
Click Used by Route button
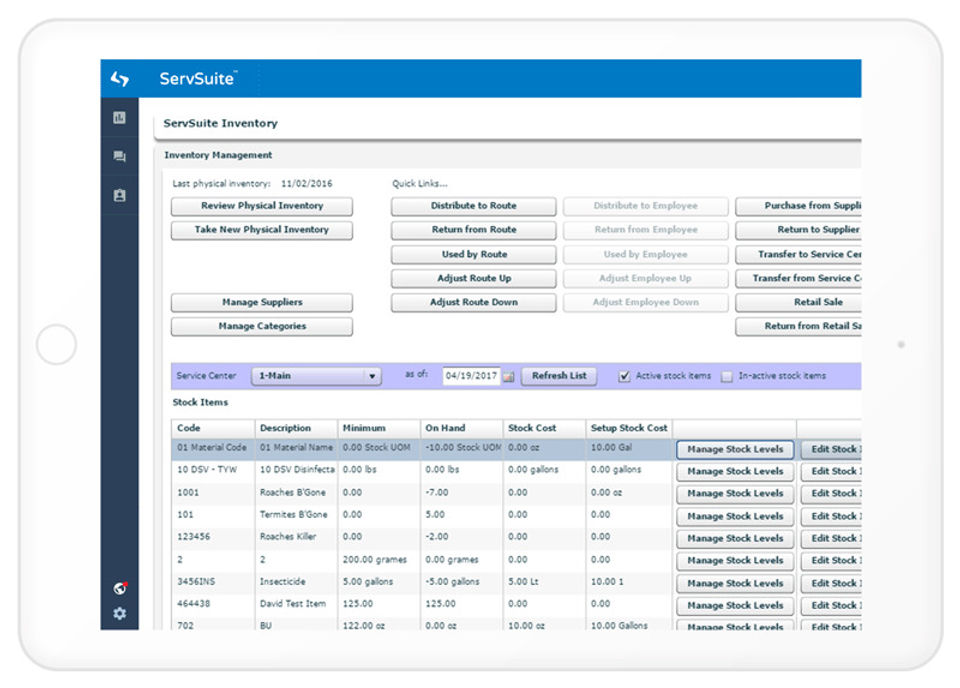tap(473, 255)
